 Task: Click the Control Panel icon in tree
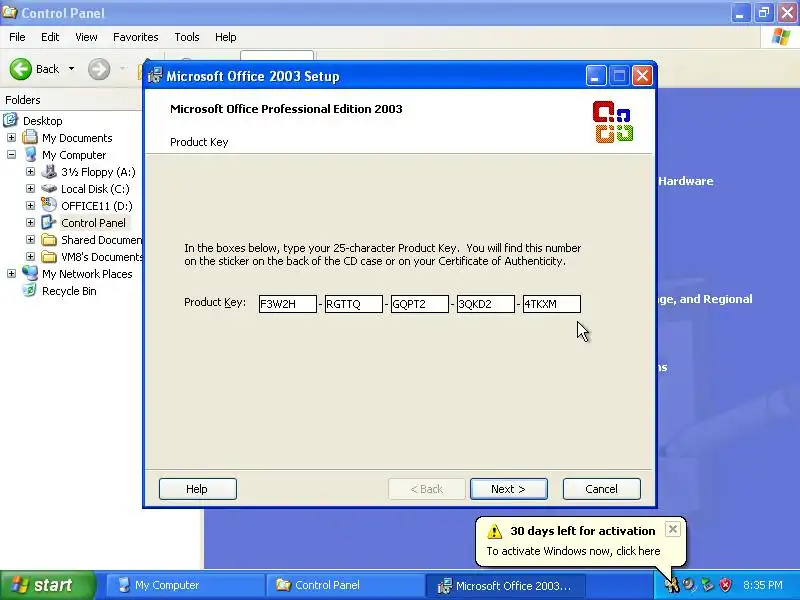(x=49, y=222)
